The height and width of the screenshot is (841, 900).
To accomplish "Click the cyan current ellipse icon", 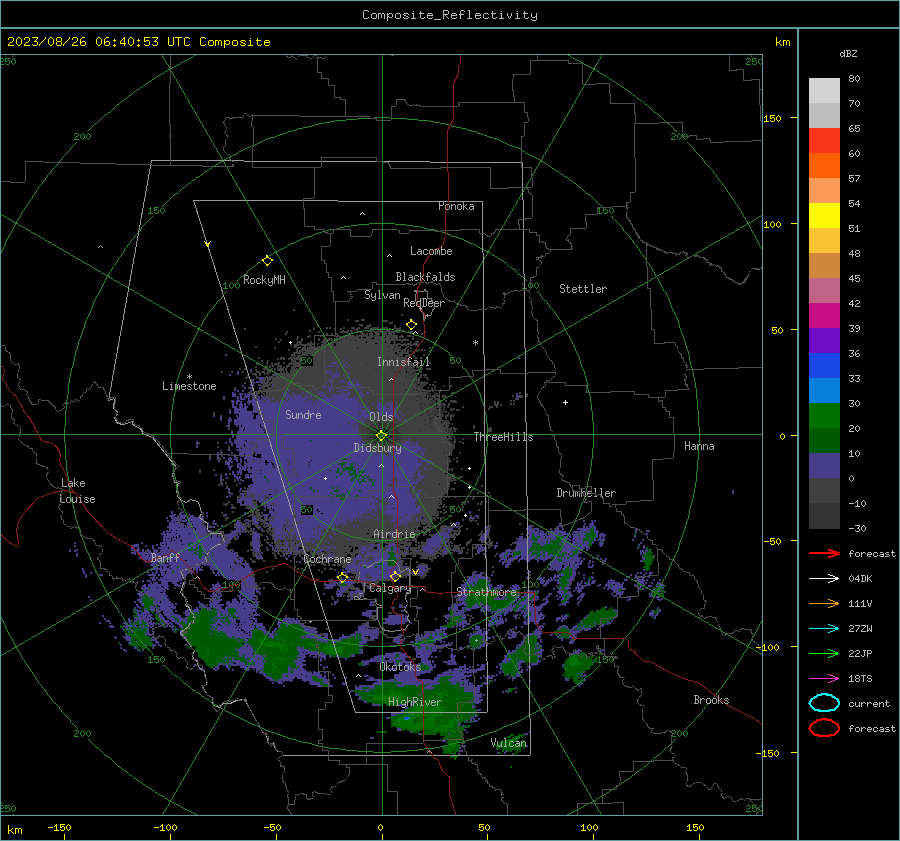I will click(824, 703).
